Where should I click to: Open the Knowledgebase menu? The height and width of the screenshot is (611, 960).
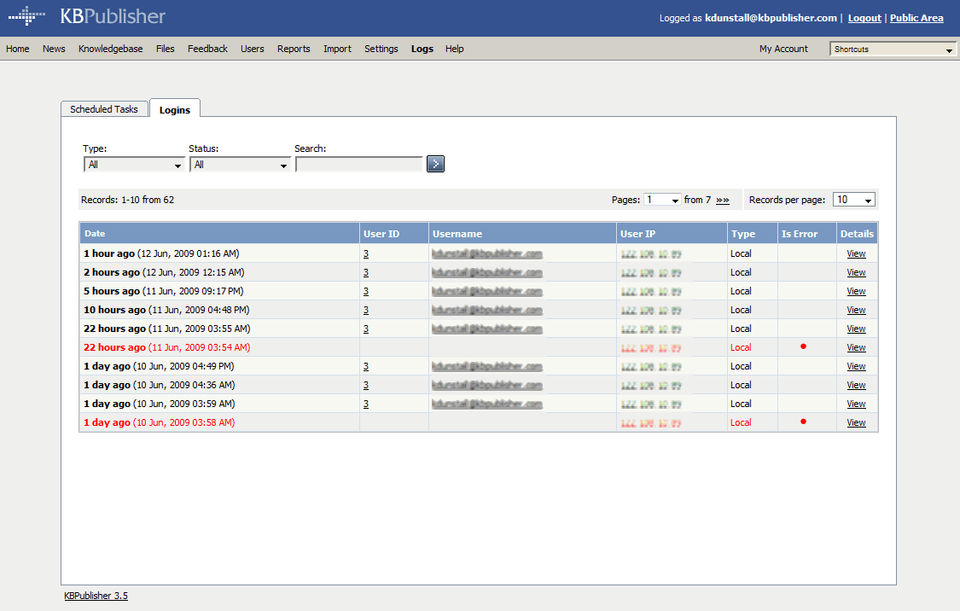tap(110, 49)
